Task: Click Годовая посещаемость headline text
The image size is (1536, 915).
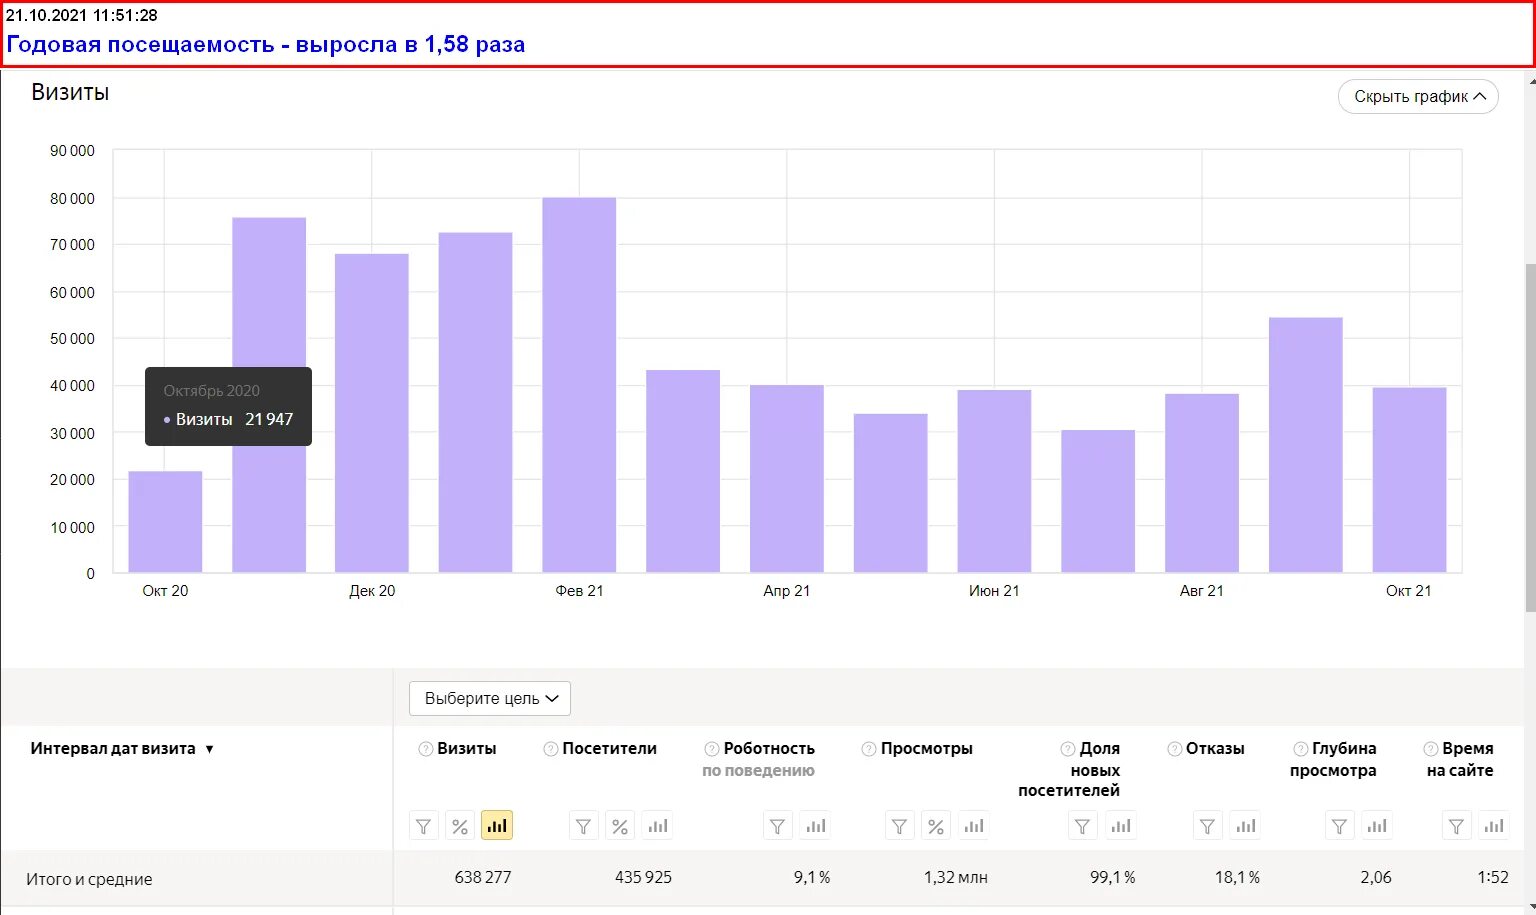Action: (266, 44)
